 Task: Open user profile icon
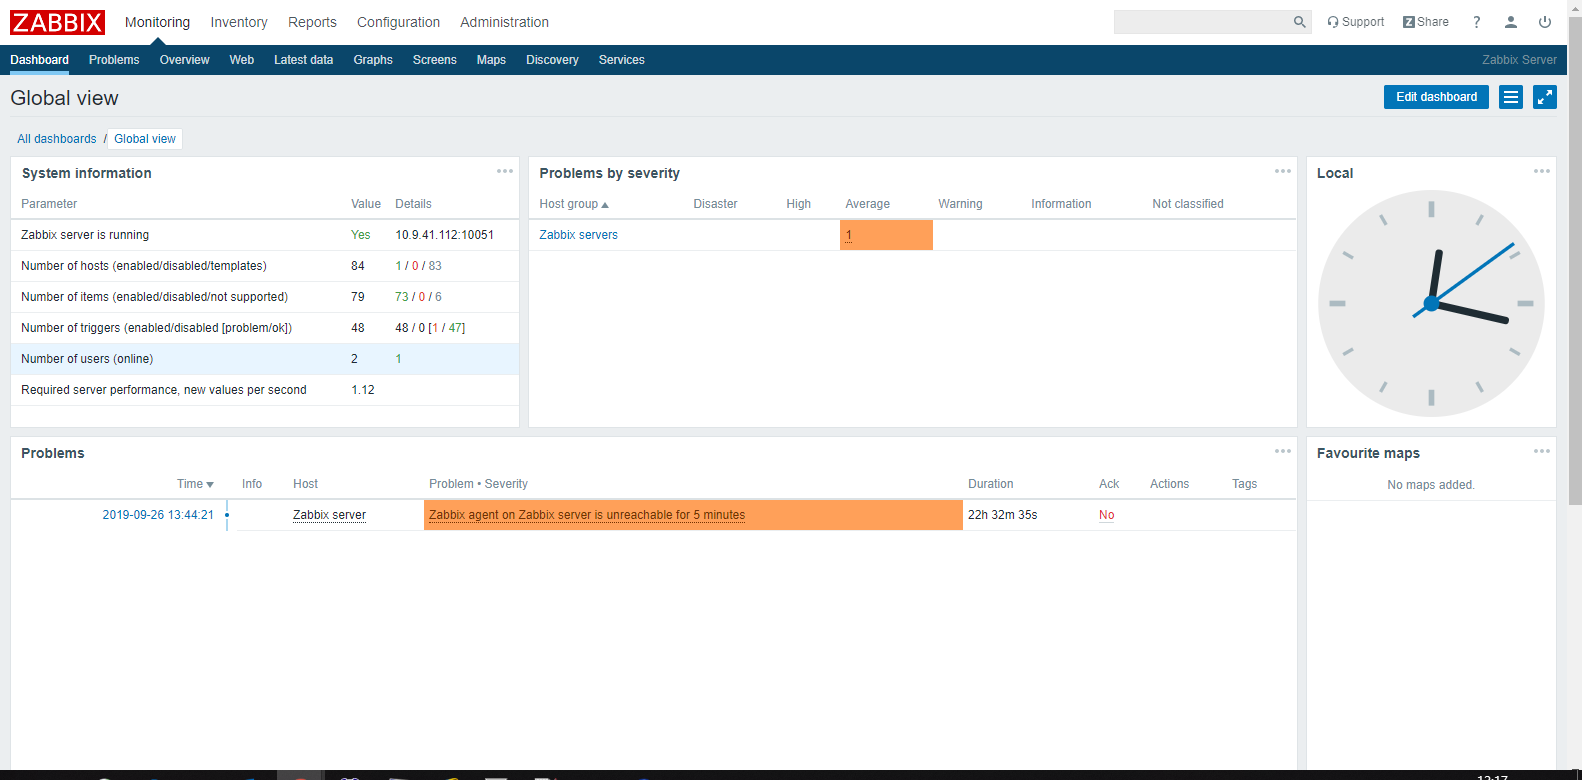(x=1511, y=22)
